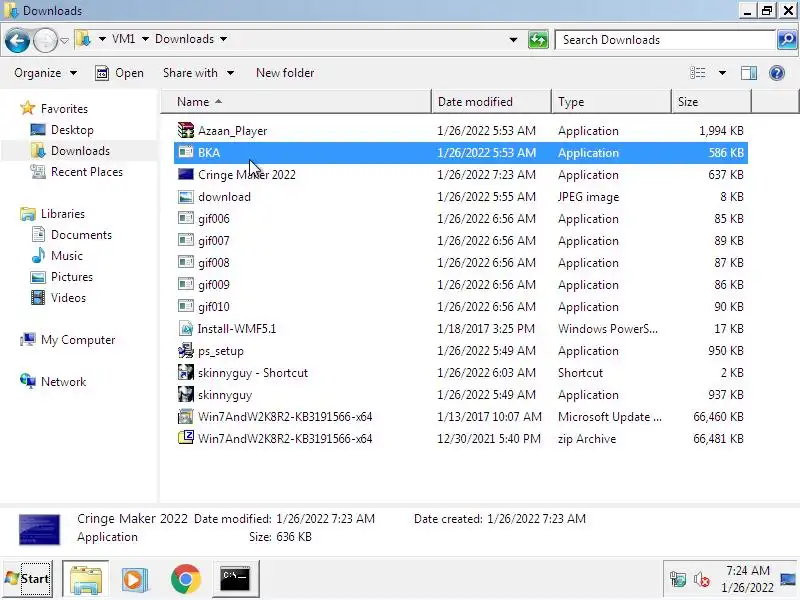Open address bar previous locations dropdown
This screenshot has height=600, width=800.
tap(513, 40)
